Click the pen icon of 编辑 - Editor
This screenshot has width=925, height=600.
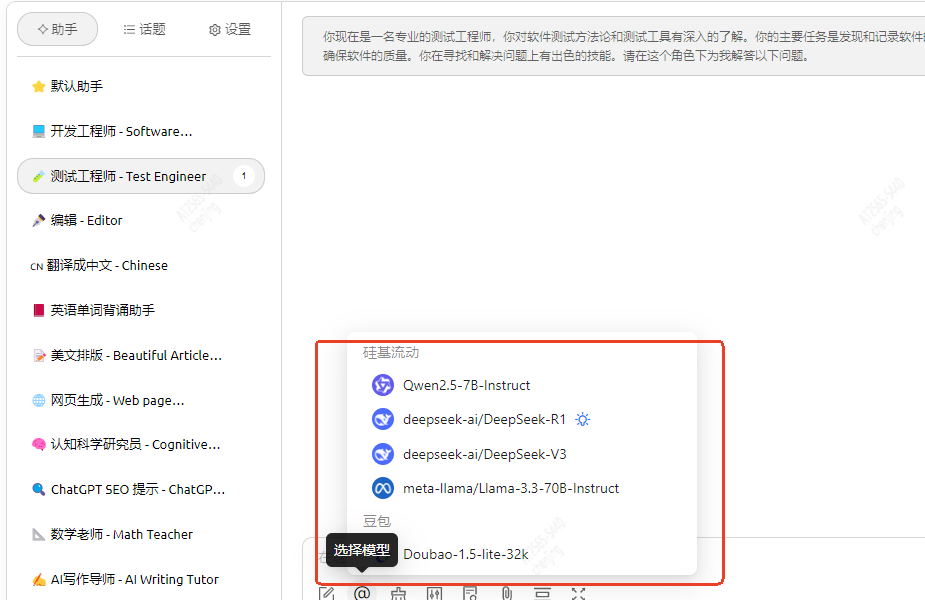[x=38, y=221]
